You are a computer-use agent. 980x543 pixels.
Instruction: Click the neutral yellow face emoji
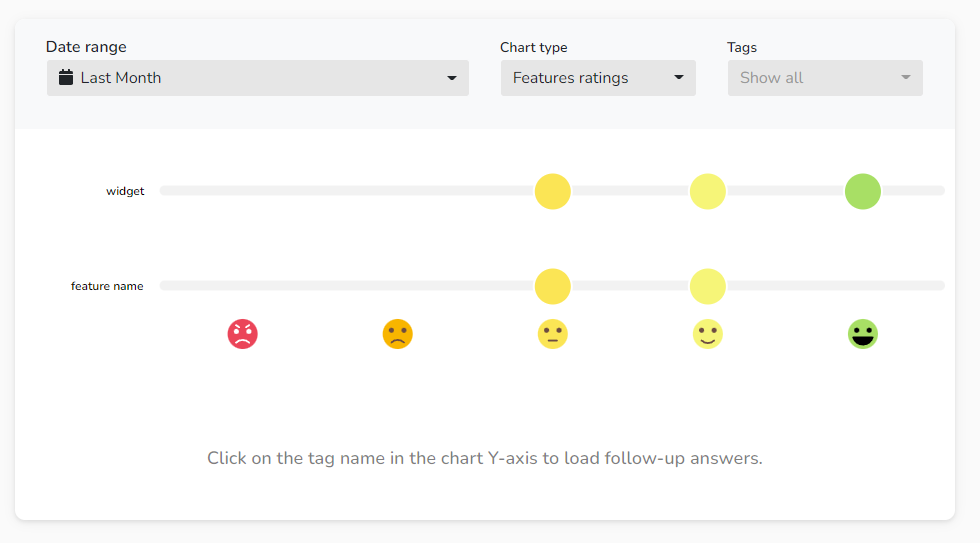pyautogui.click(x=552, y=334)
